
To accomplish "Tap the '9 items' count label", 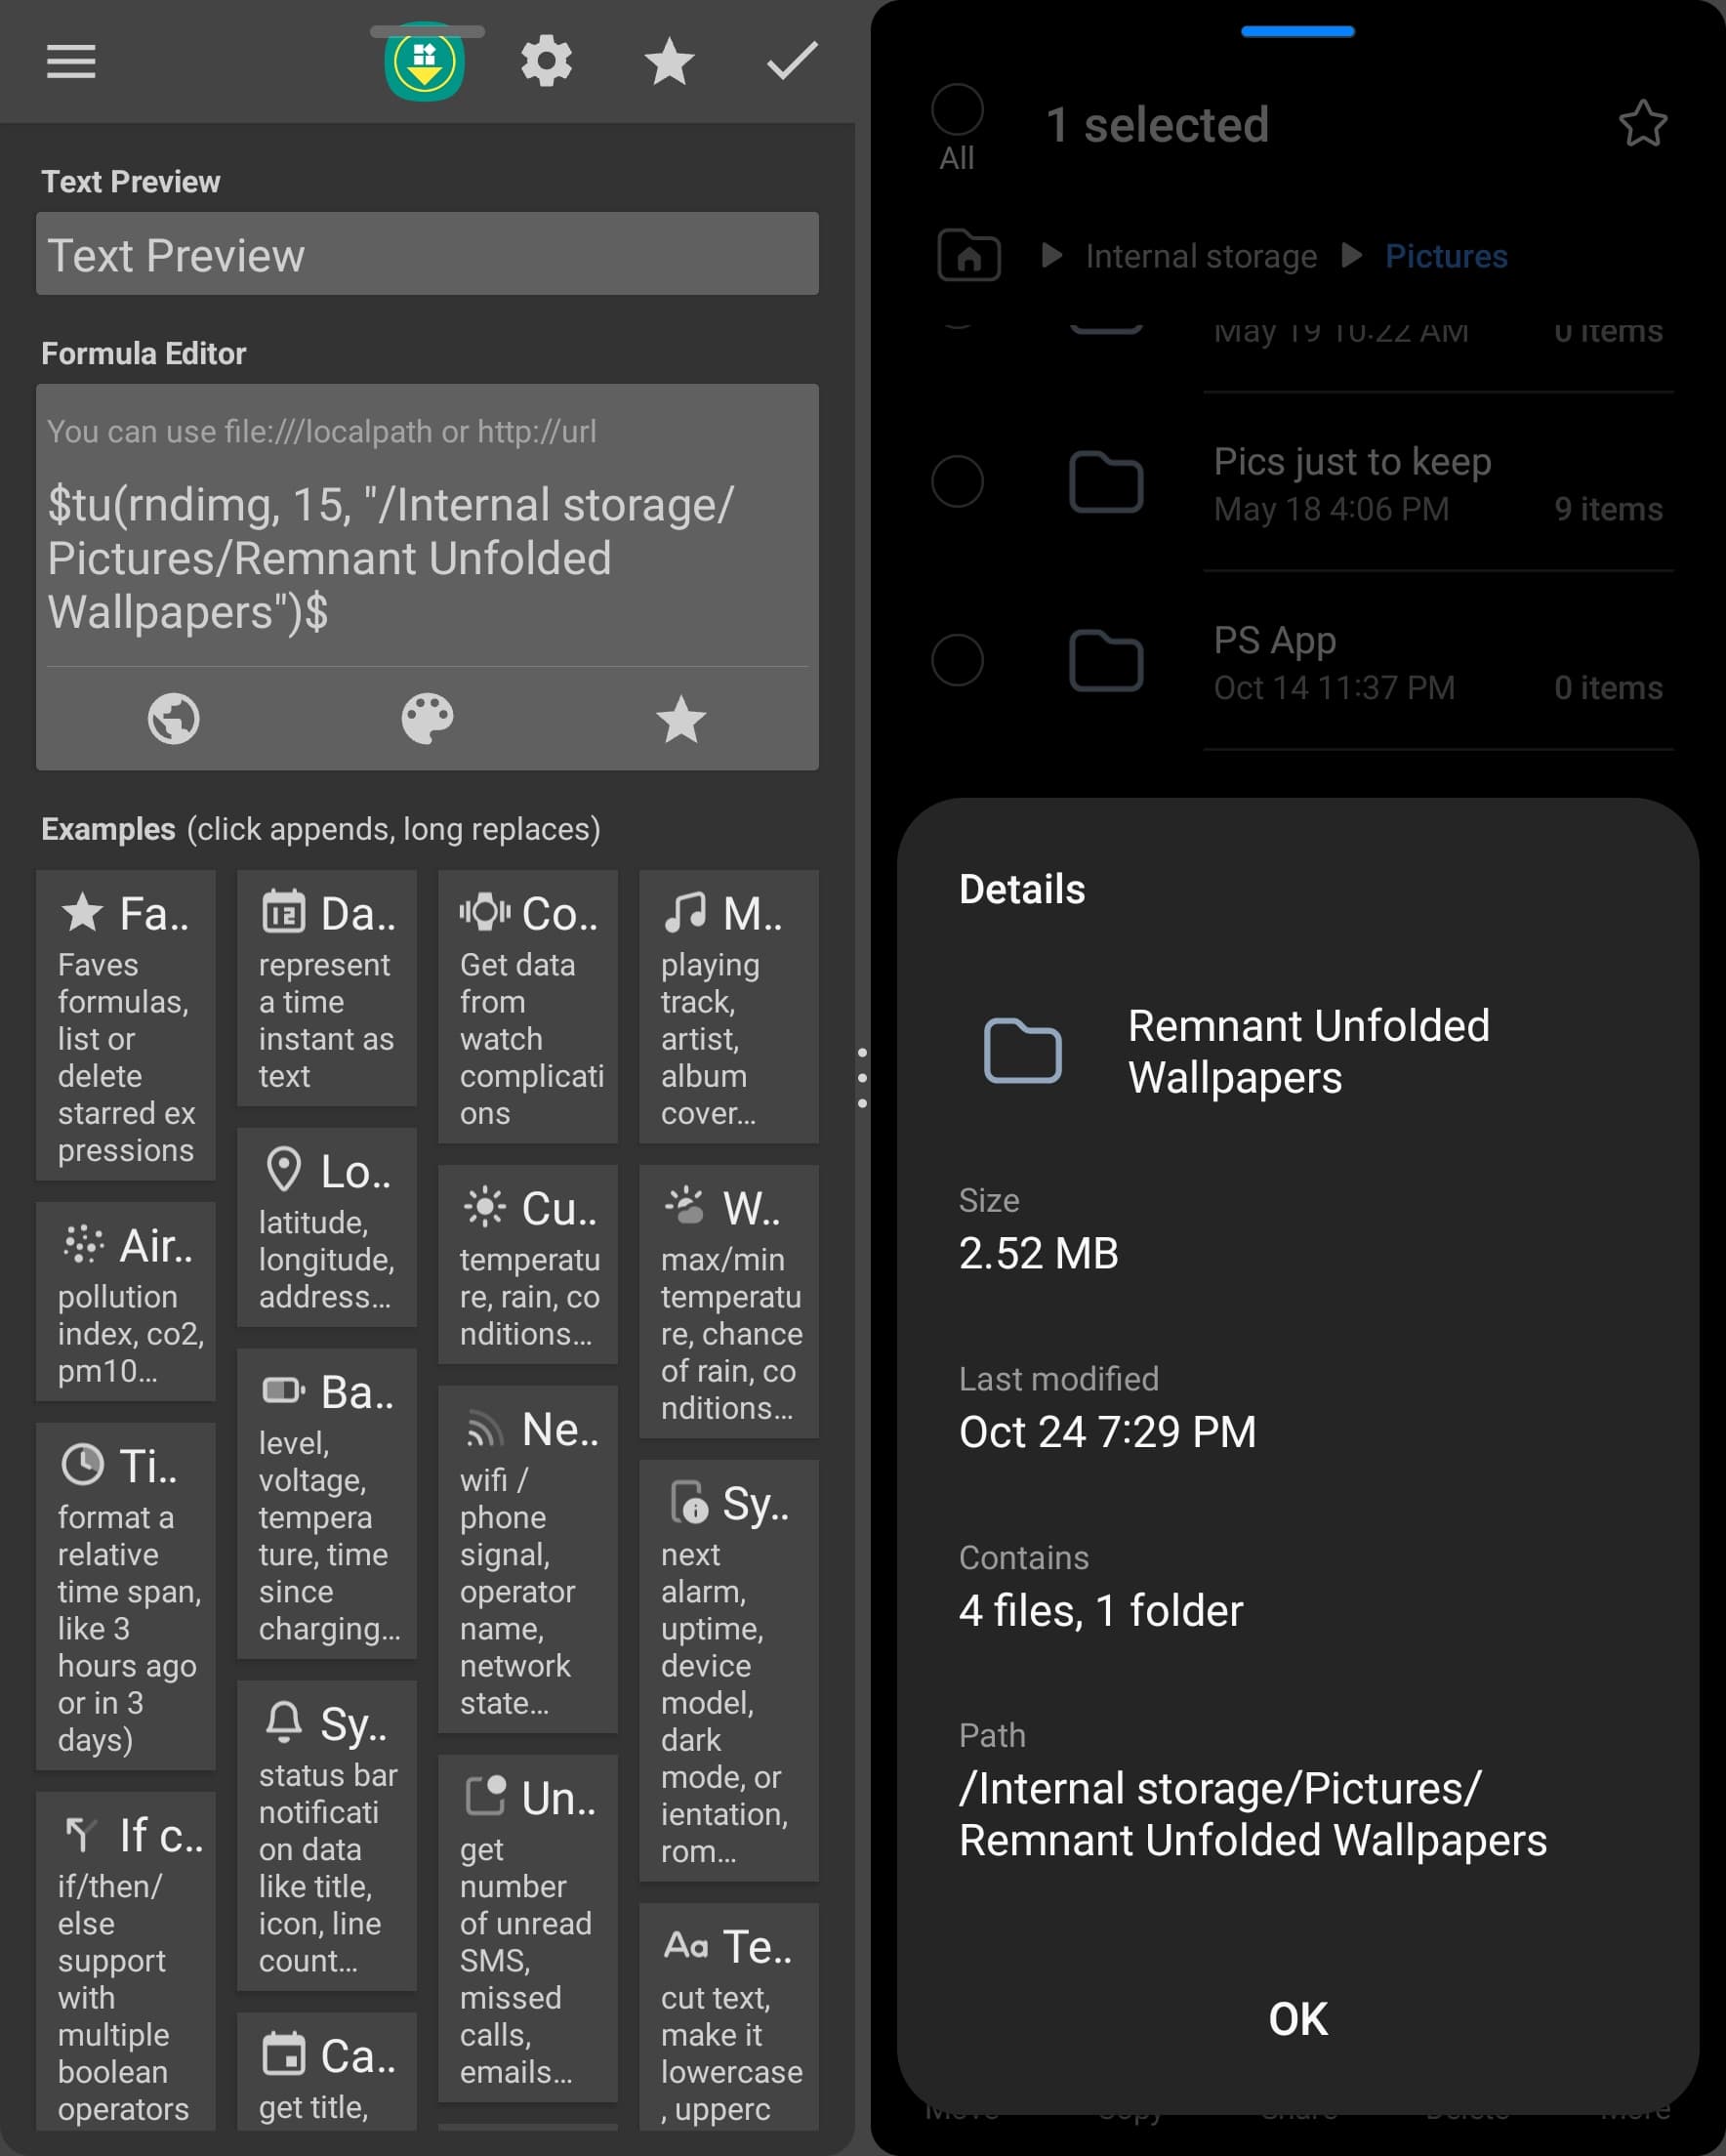I will (x=1608, y=509).
